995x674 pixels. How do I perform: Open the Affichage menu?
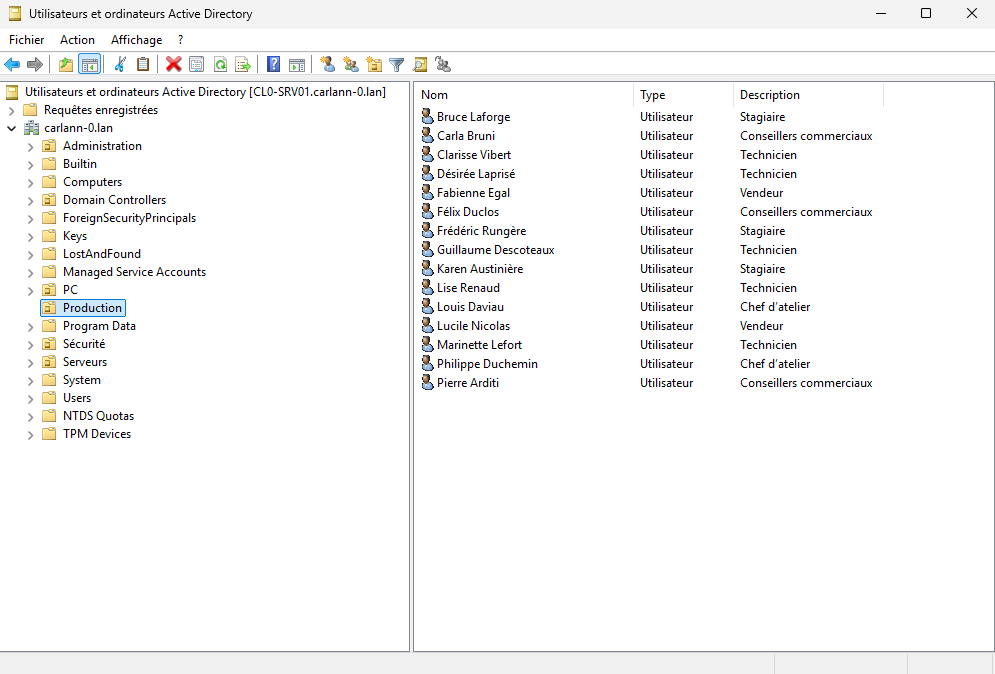click(136, 40)
